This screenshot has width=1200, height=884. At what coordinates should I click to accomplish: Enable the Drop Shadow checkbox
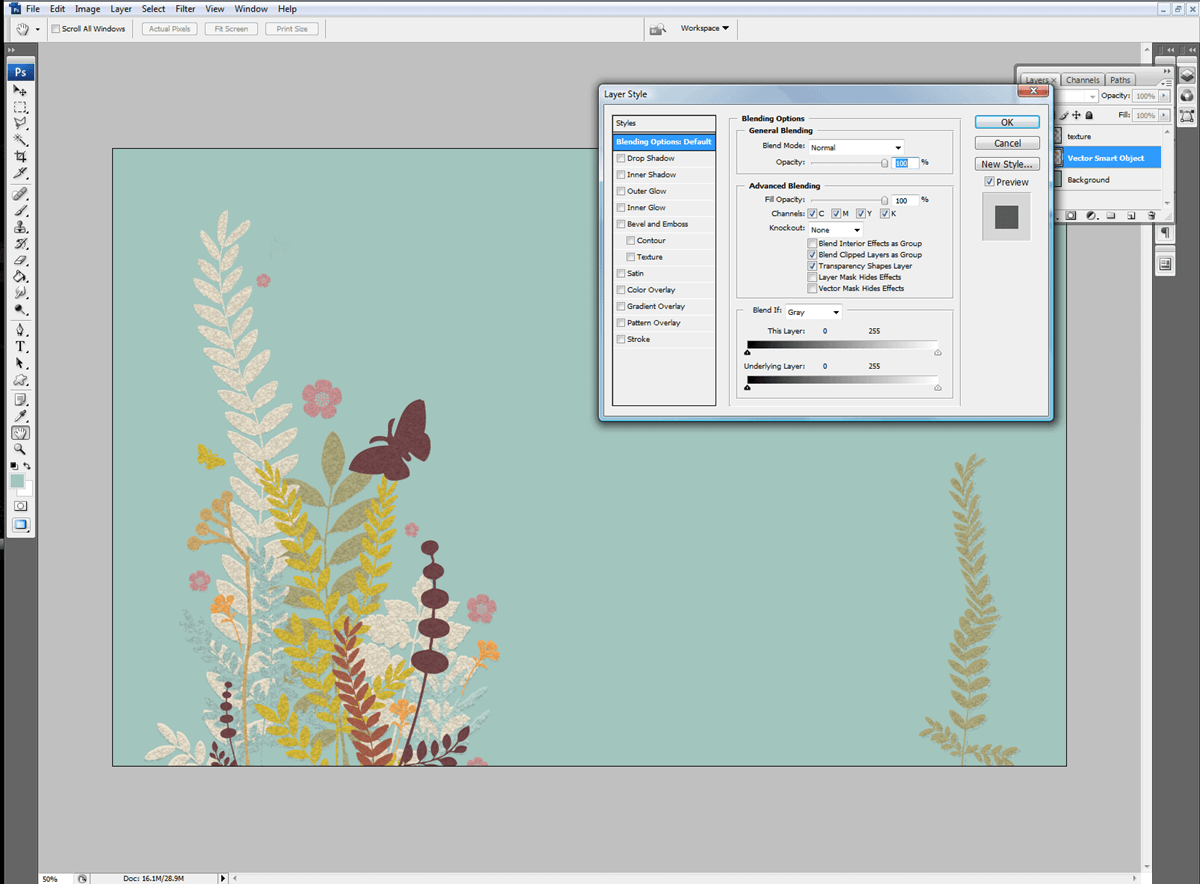622,158
